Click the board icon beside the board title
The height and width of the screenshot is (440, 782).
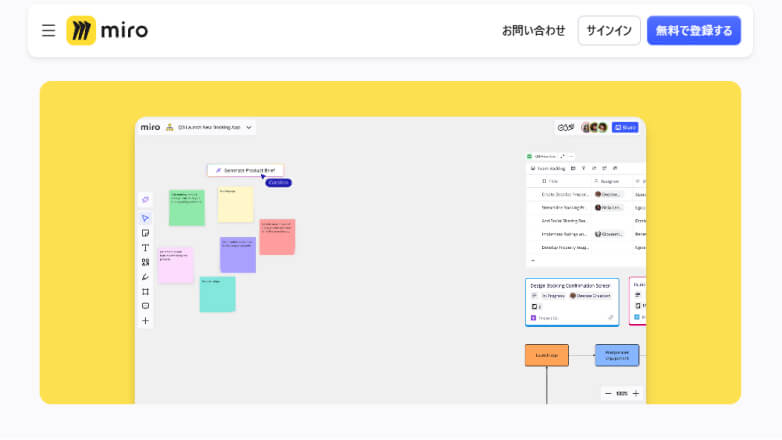(170, 127)
